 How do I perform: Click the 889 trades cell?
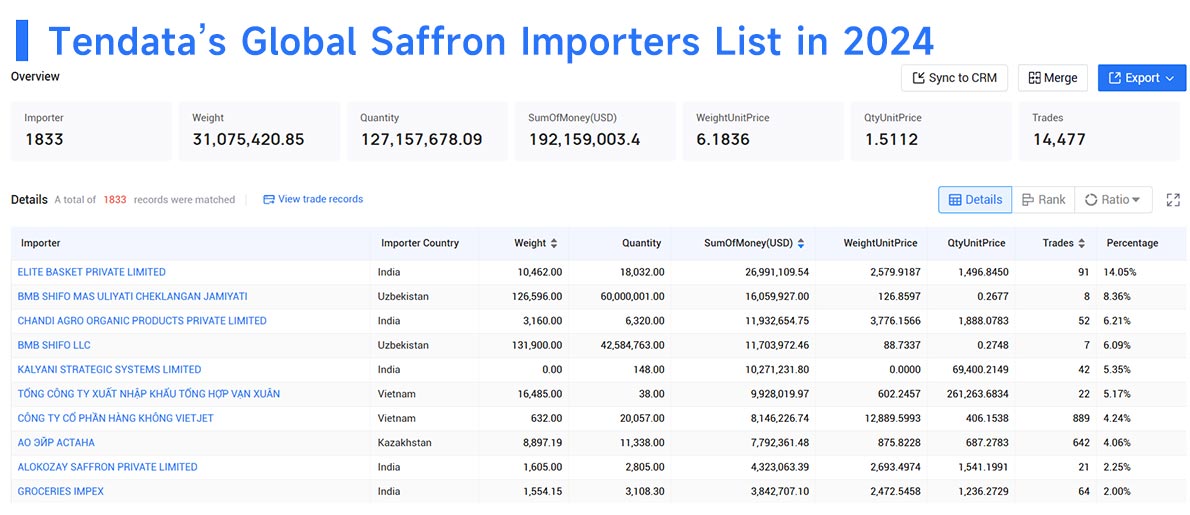click(1080, 418)
